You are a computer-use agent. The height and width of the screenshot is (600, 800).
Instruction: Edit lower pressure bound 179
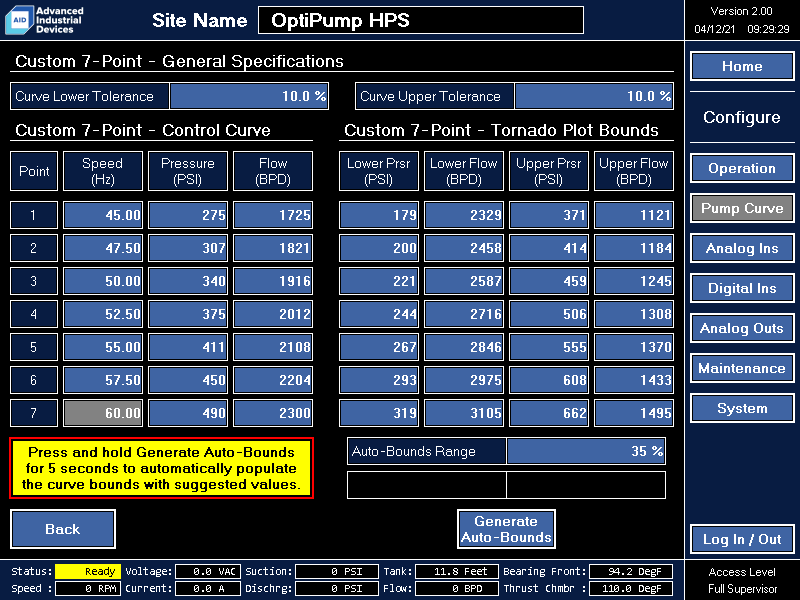point(379,215)
